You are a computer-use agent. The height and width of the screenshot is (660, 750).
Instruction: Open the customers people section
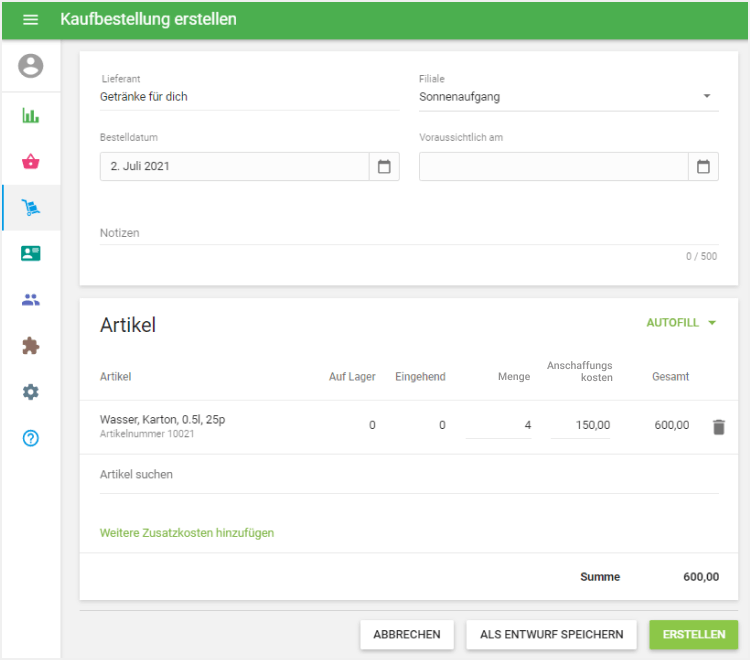(31, 300)
